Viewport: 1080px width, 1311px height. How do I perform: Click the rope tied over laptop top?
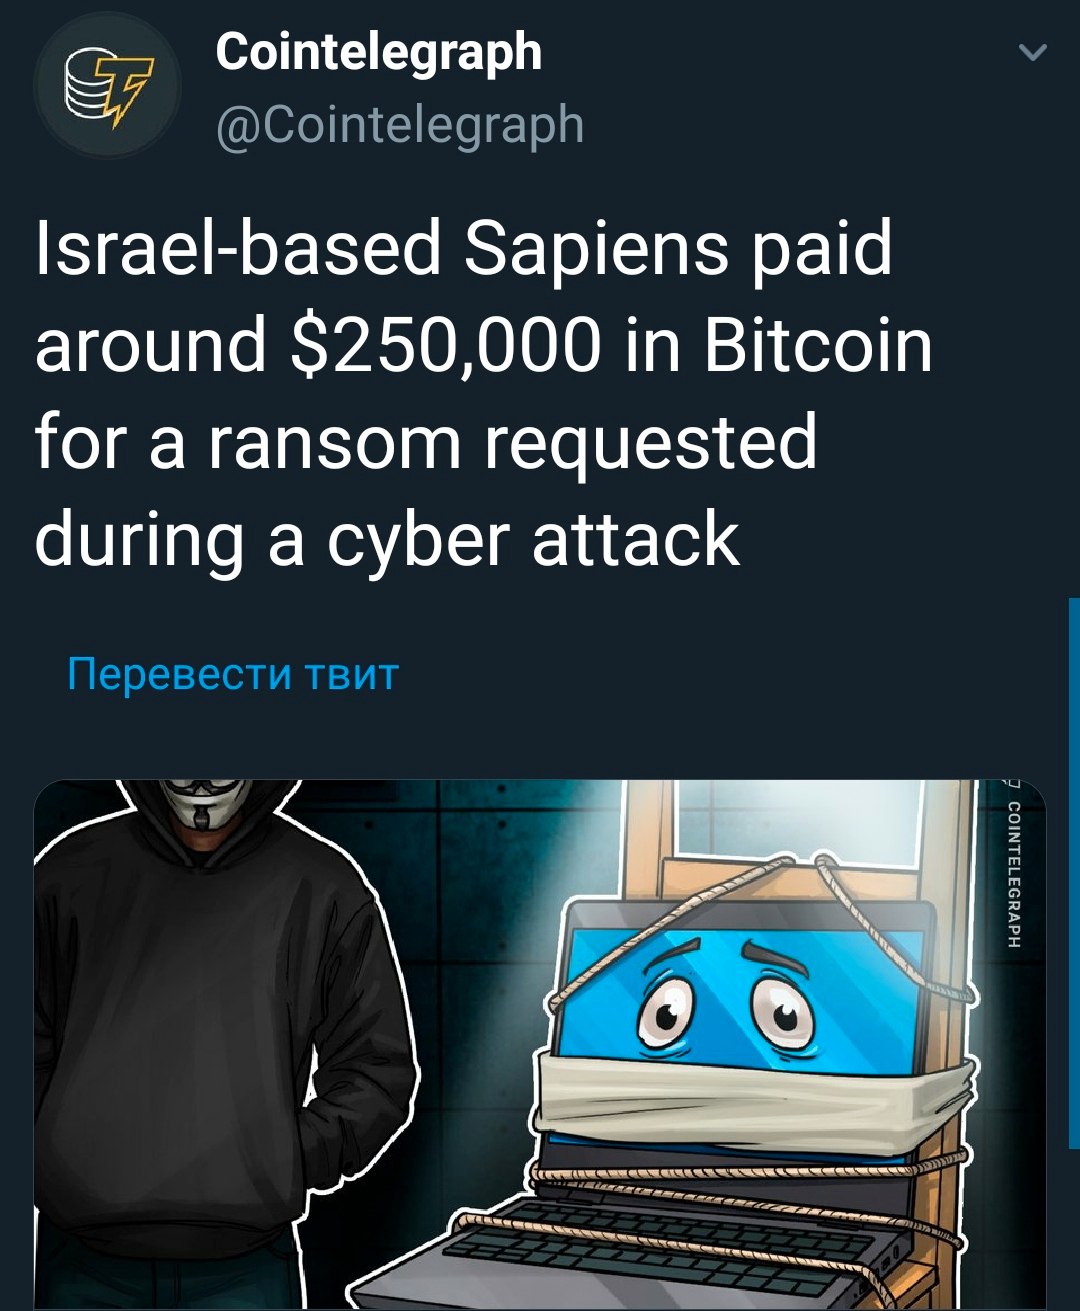click(x=760, y=920)
